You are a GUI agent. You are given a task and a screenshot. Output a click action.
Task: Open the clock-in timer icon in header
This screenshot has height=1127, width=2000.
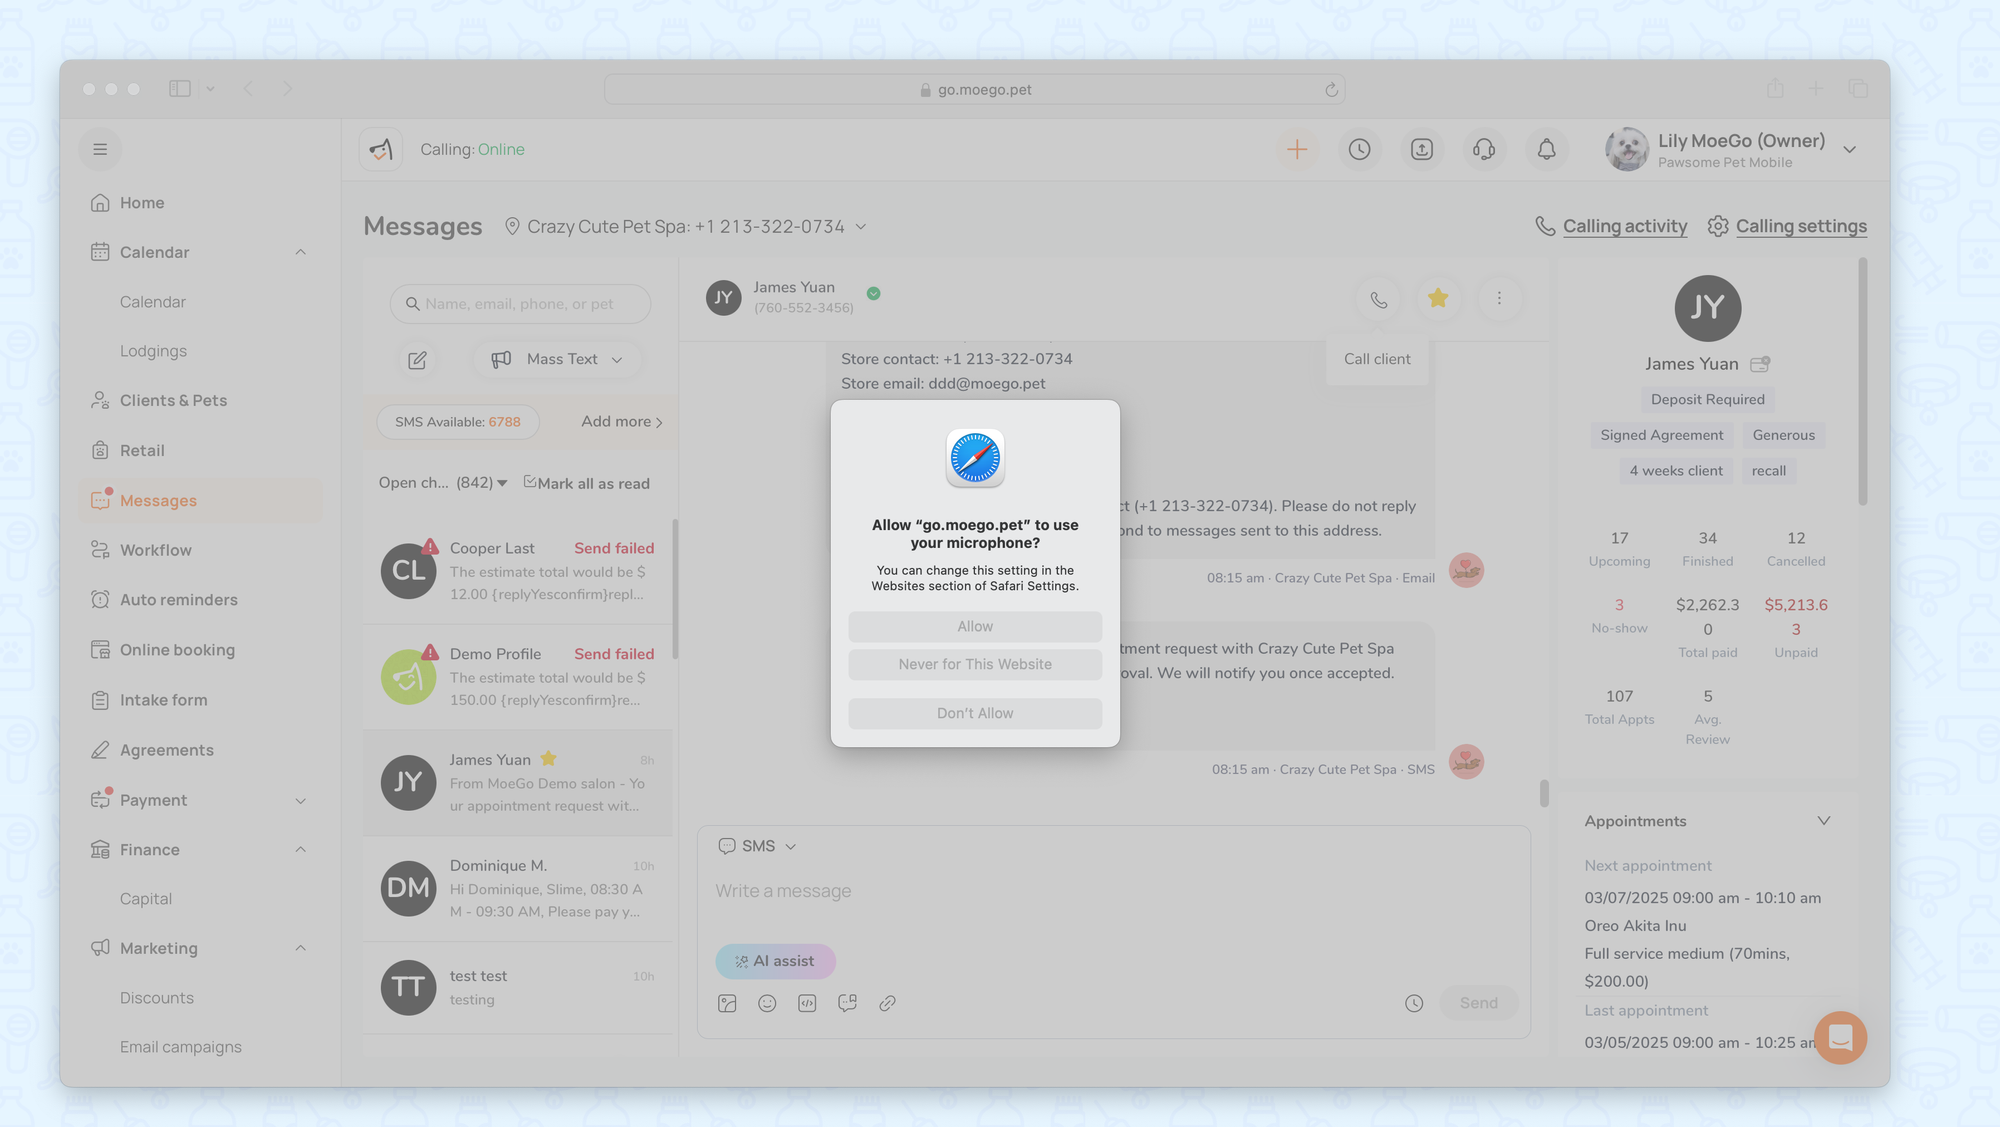point(1359,150)
